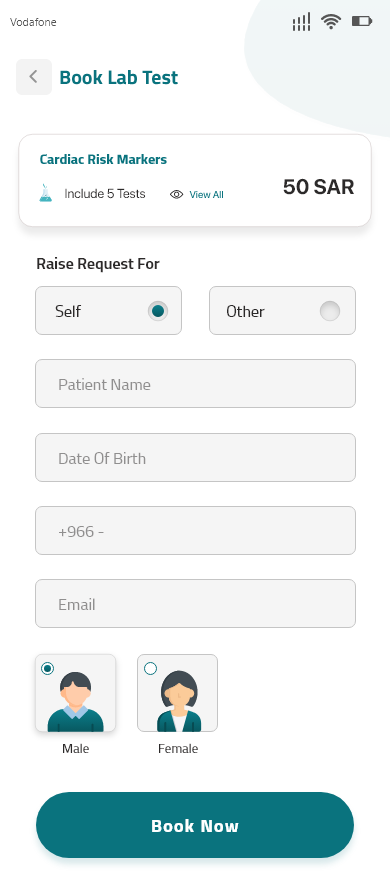Go back using the arrow icon

[34, 77]
